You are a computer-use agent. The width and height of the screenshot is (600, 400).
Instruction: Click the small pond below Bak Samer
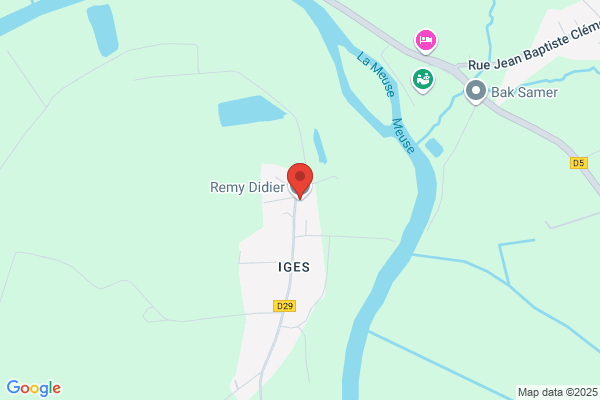tap(434, 147)
